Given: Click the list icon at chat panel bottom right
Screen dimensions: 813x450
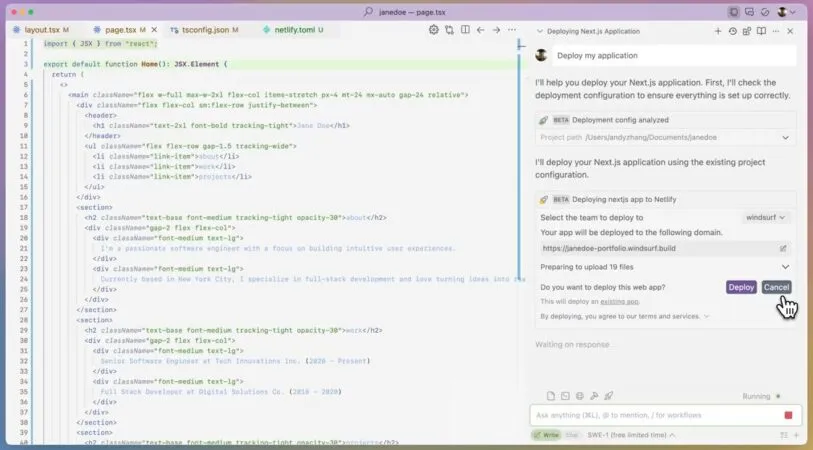Looking at the screenshot, I should point(784,435).
